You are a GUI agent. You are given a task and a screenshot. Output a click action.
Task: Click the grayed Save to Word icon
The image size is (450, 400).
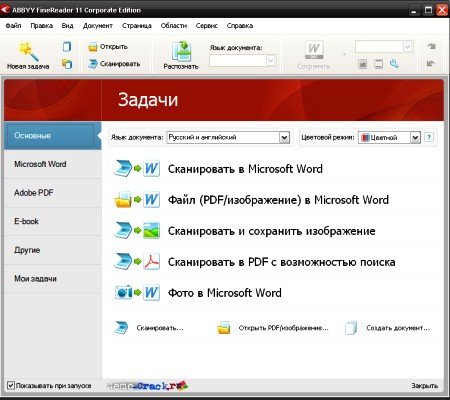pos(314,50)
